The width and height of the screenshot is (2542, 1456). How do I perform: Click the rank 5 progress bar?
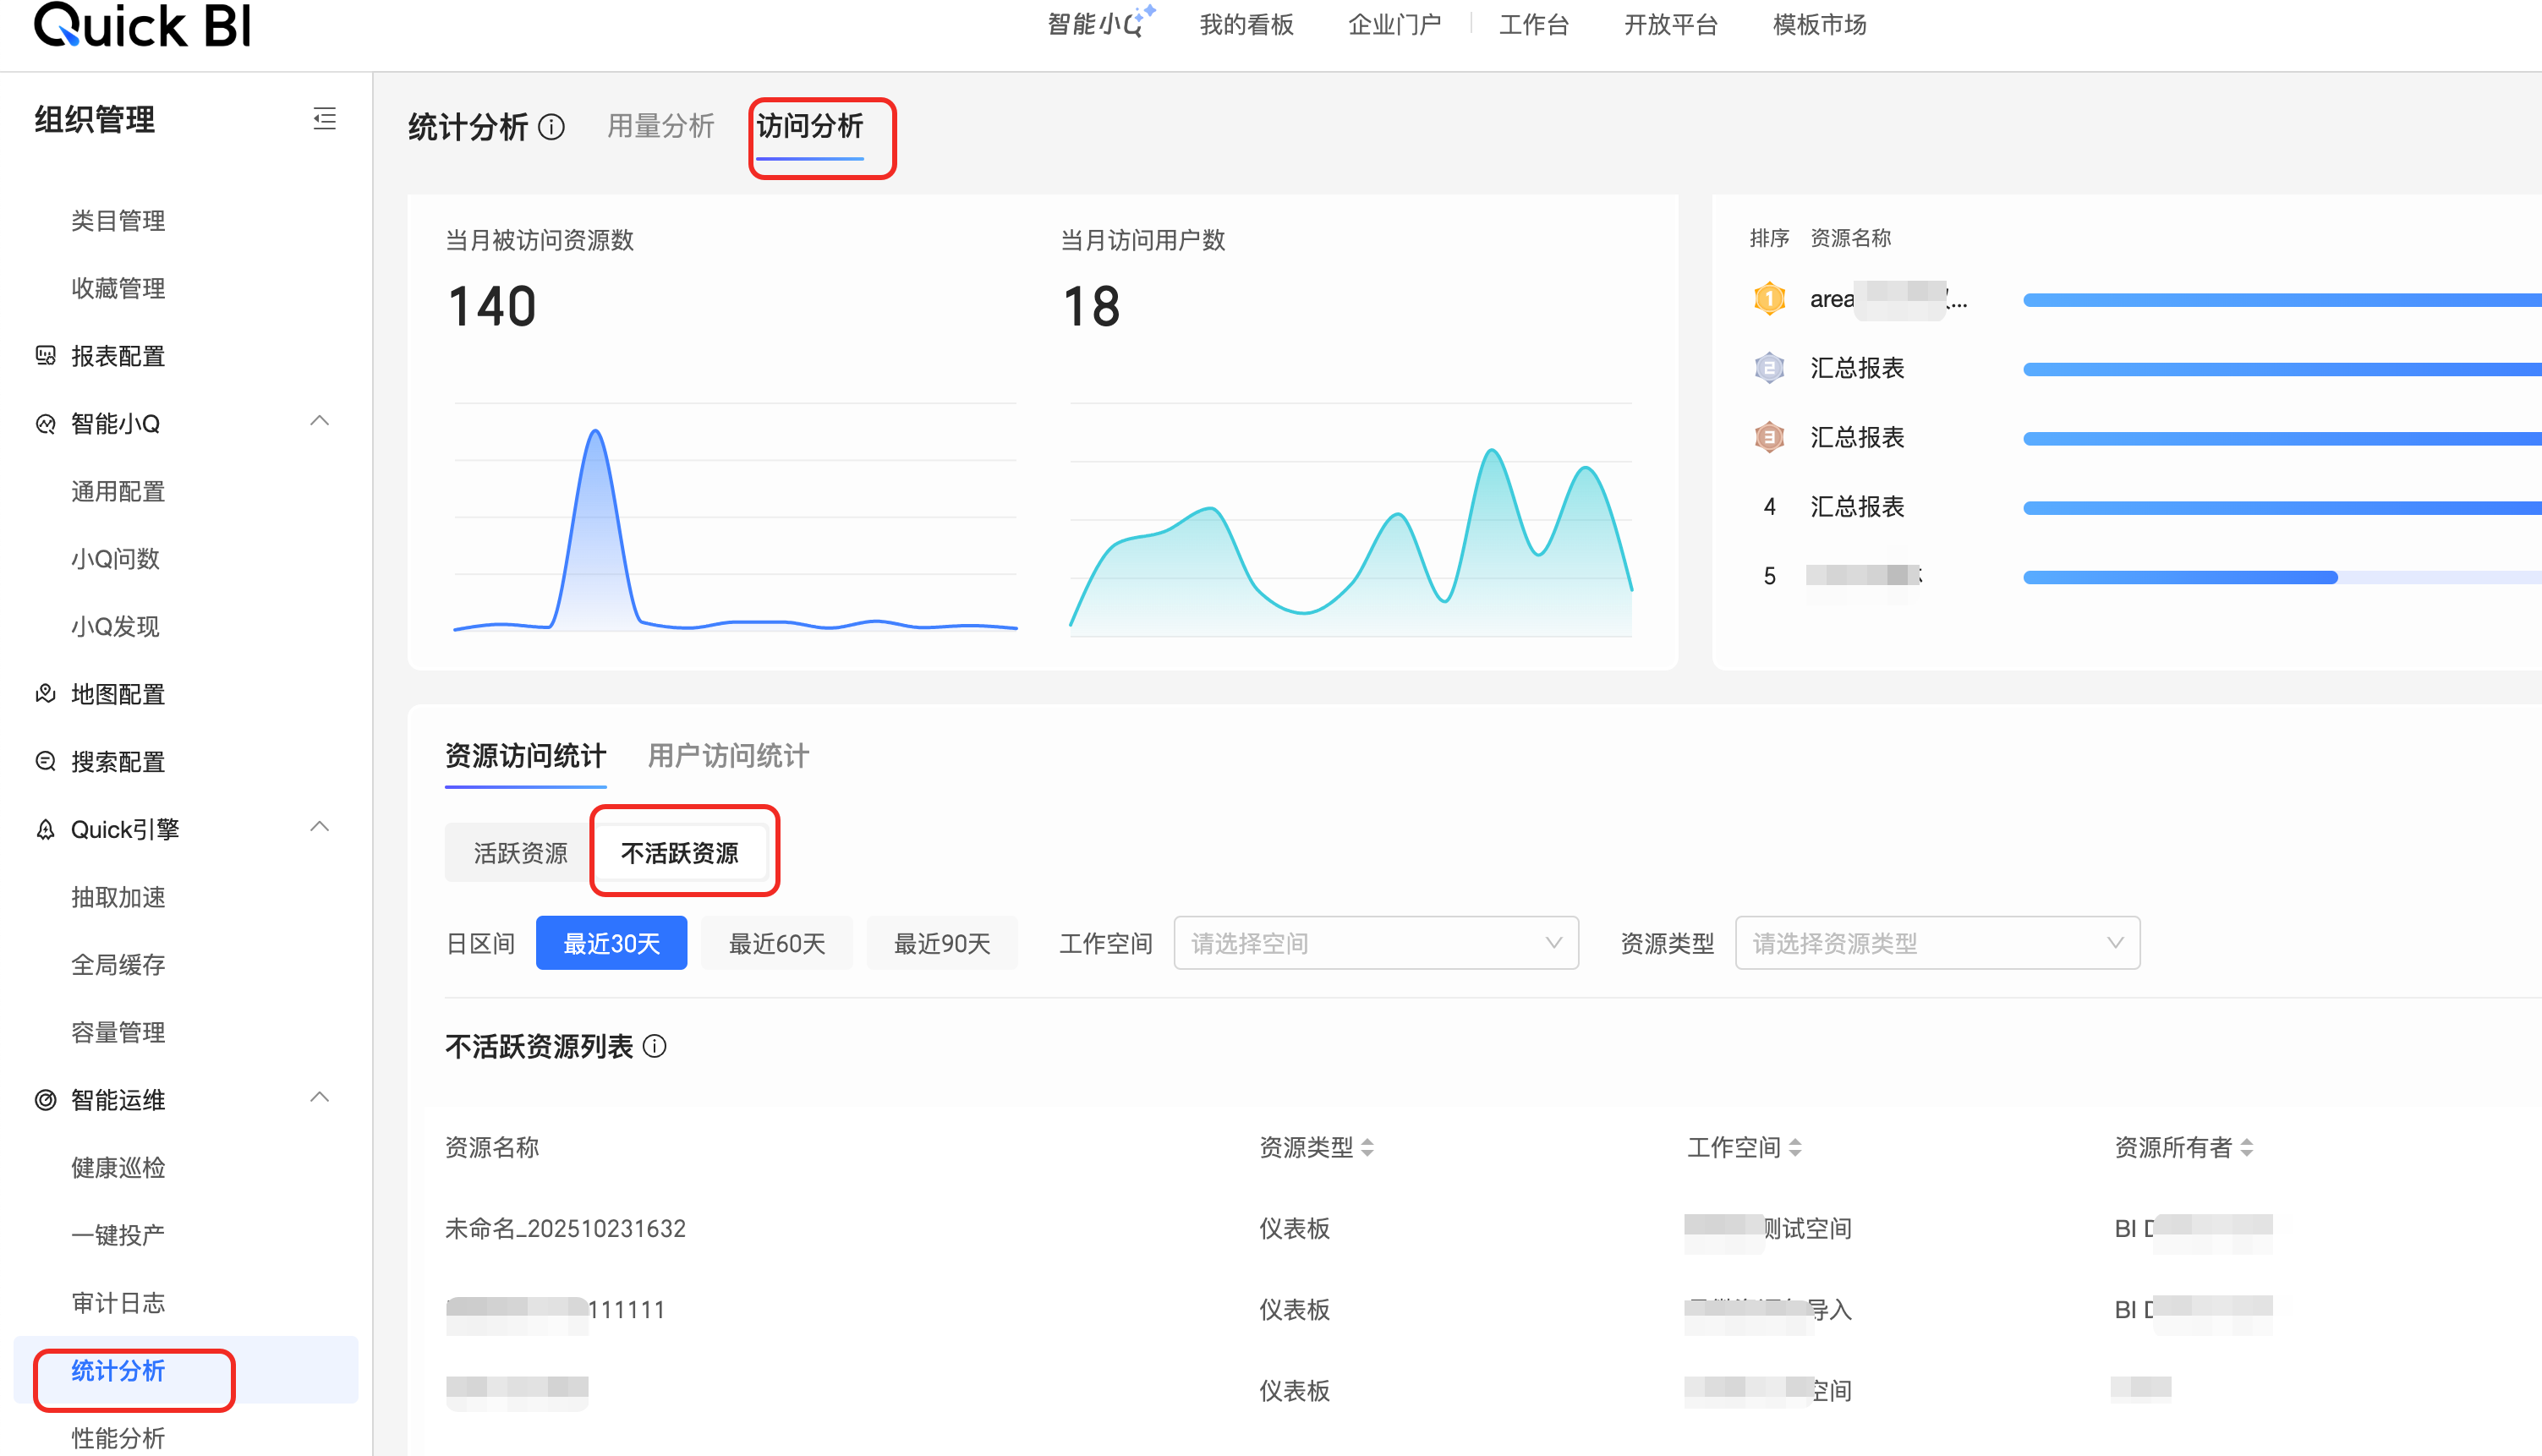pyautogui.click(x=2180, y=577)
